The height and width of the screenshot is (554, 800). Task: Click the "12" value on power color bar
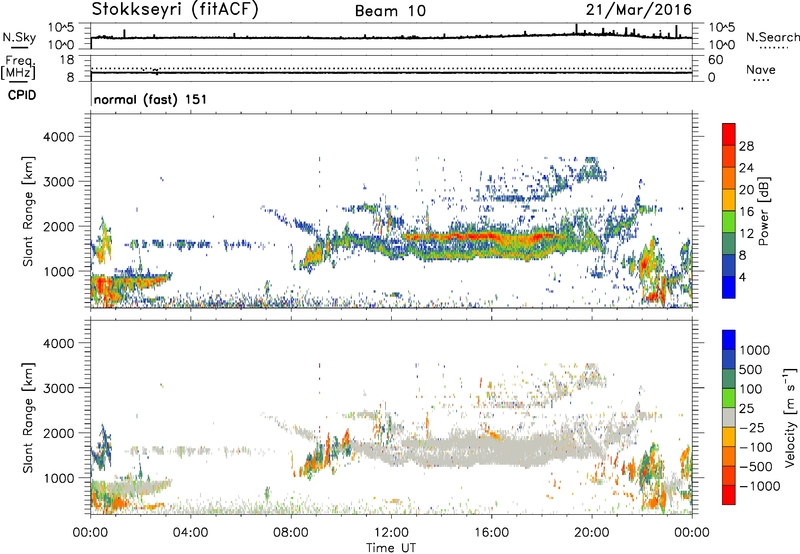coord(746,234)
